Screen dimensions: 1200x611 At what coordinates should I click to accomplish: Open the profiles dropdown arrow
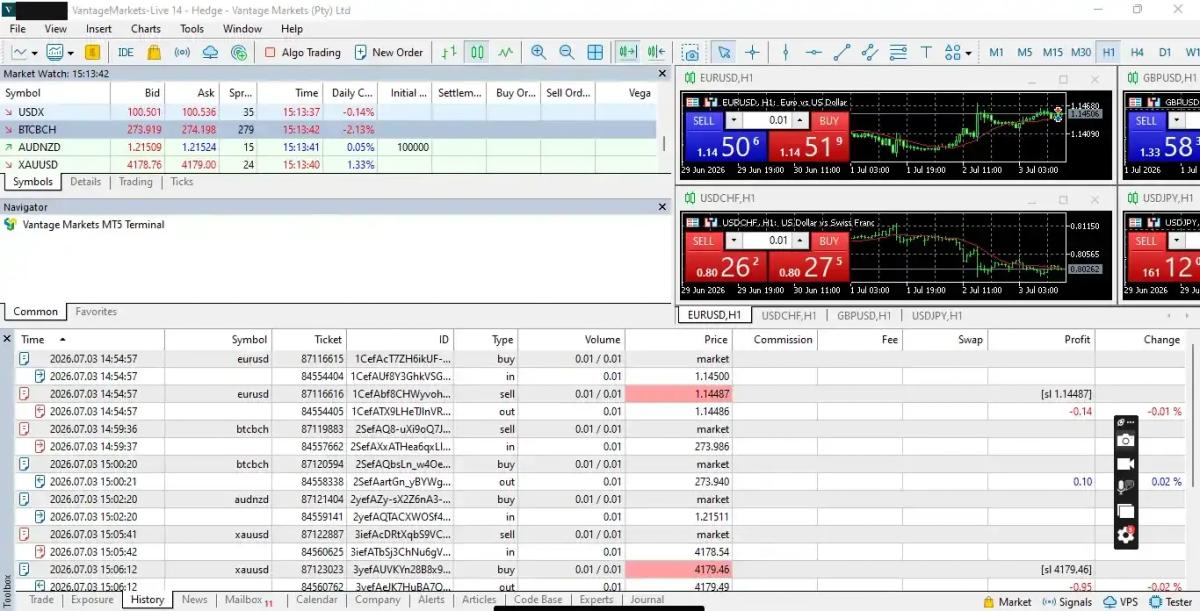[69, 52]
